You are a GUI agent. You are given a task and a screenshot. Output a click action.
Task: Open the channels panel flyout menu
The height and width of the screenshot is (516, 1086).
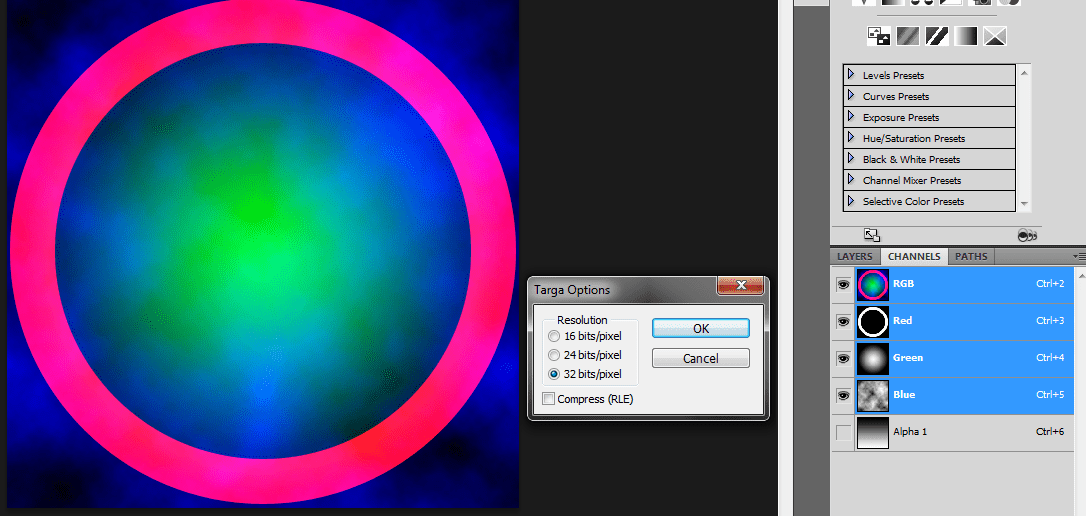click(1078, 257)
